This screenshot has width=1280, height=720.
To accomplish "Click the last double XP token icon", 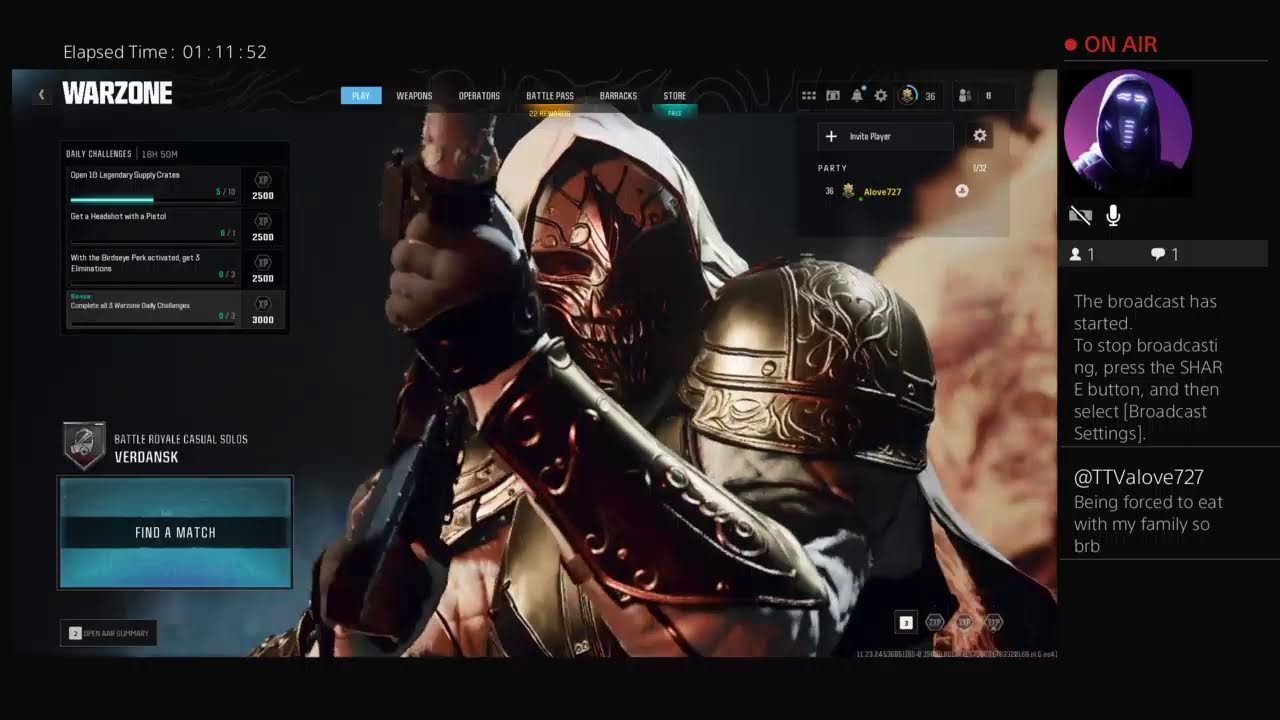I will [x=993, y=622].
